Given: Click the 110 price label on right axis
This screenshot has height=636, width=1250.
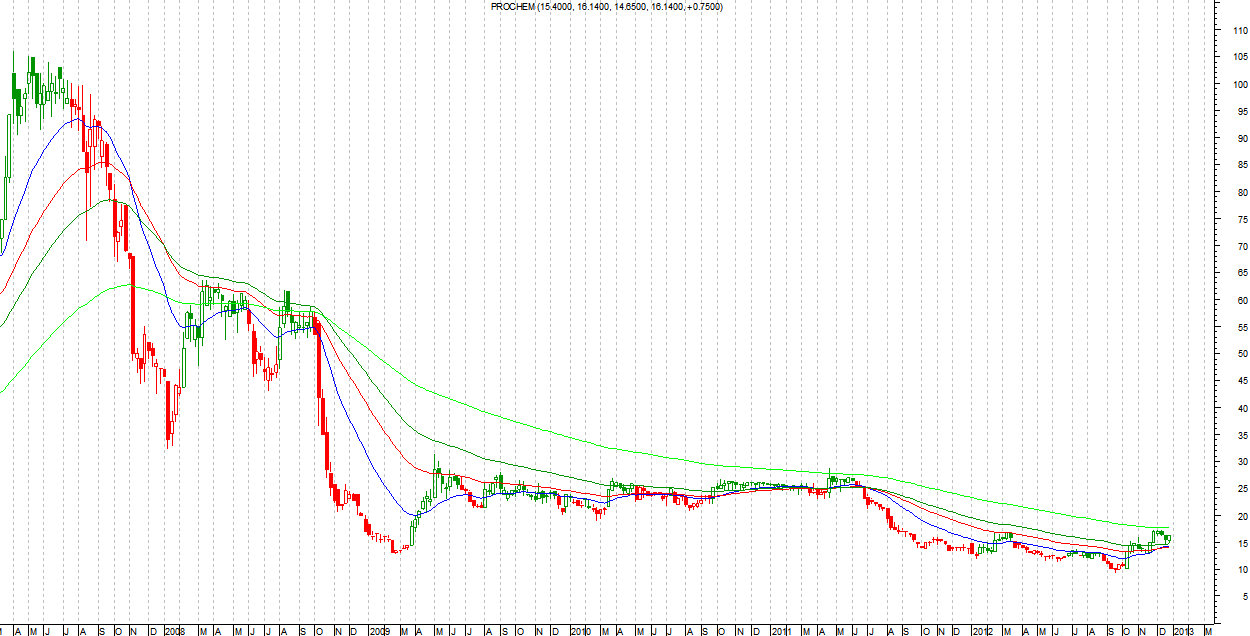Looking at the screenshot, I should coord(1239,31).
